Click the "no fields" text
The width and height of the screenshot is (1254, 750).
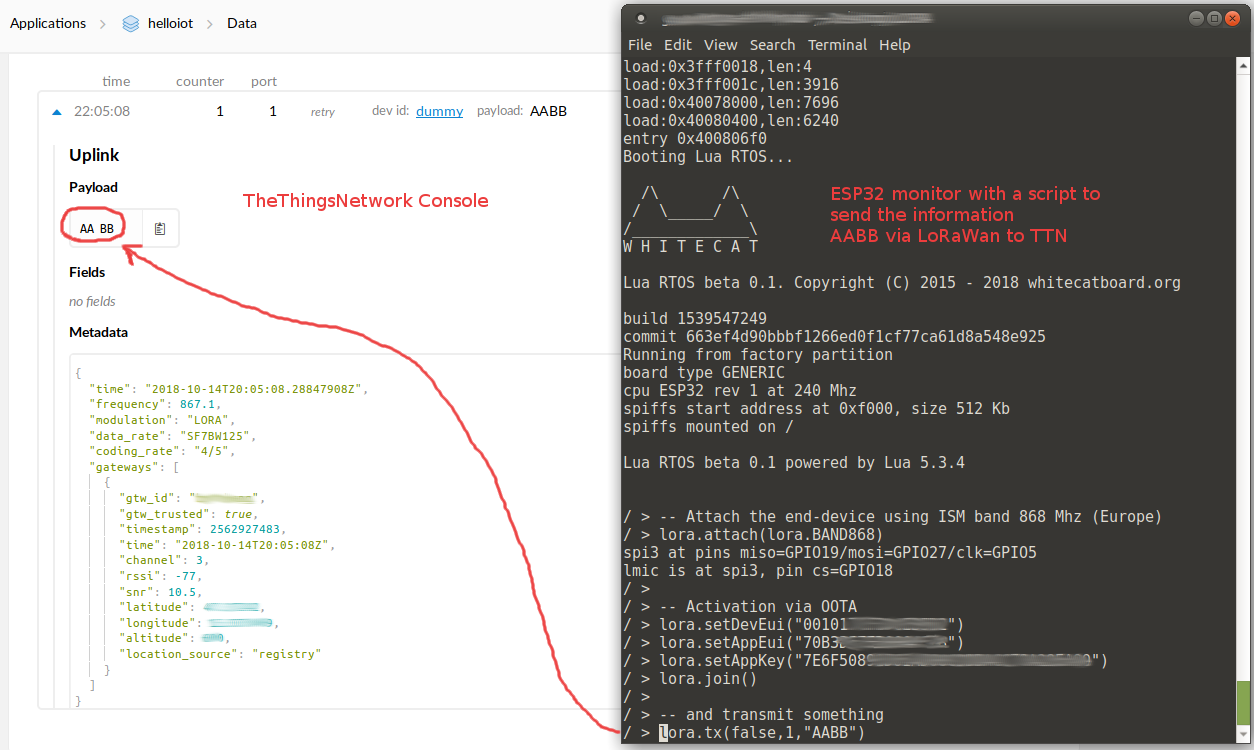pos(92,301)
